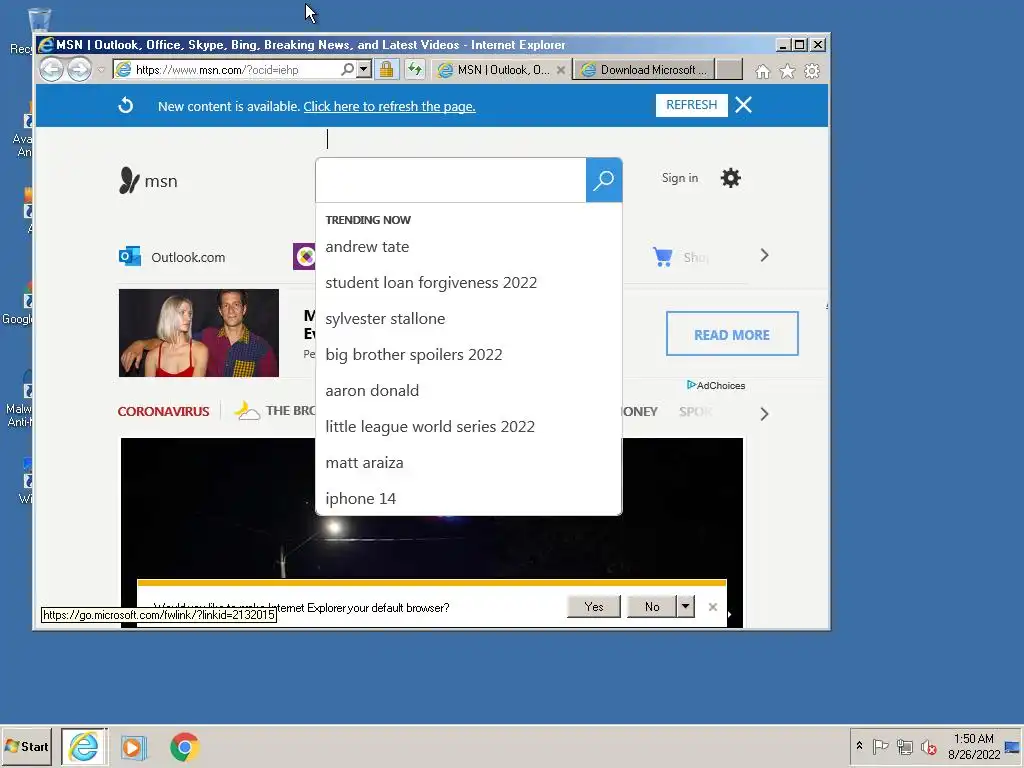The height and width of the screenshot is (768, 1024).
Task: Click the Internet Explorer taskbar icon
Action: (84, 746)
